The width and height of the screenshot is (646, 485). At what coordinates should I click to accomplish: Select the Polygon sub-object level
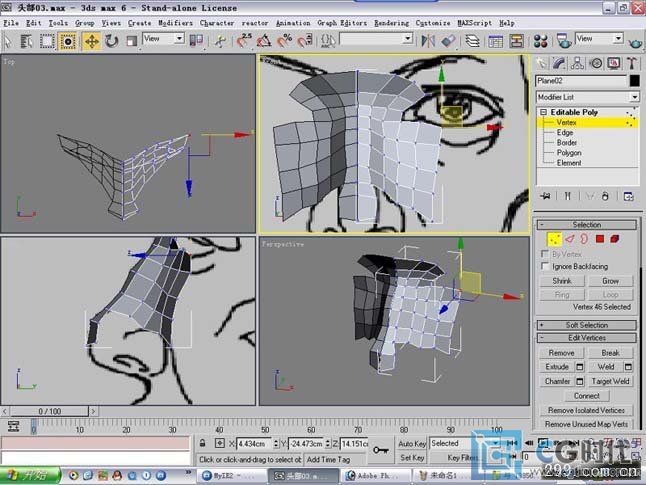[569, 153]
